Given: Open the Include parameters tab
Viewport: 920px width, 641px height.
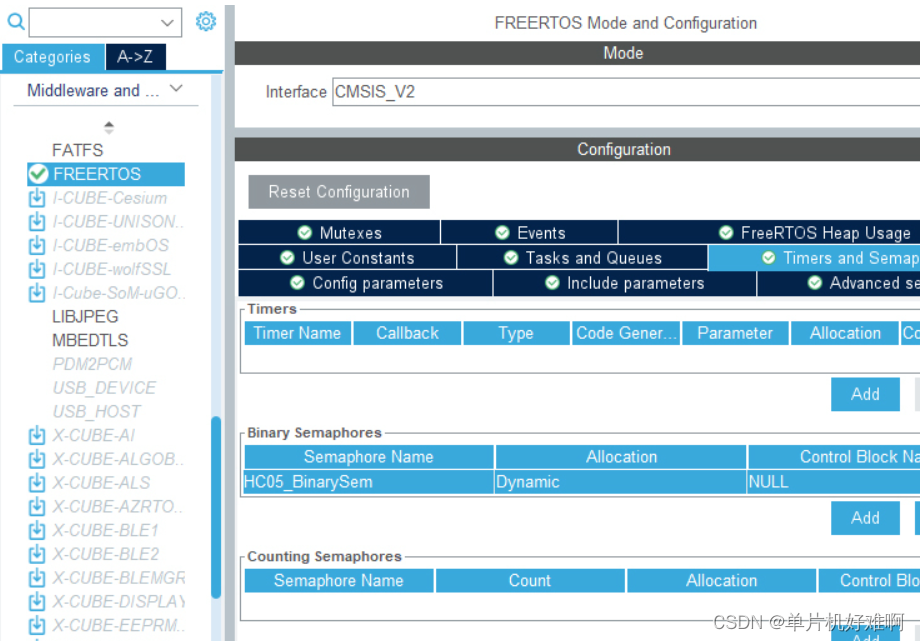Looking at the screenshot, I should click(625, 283).
